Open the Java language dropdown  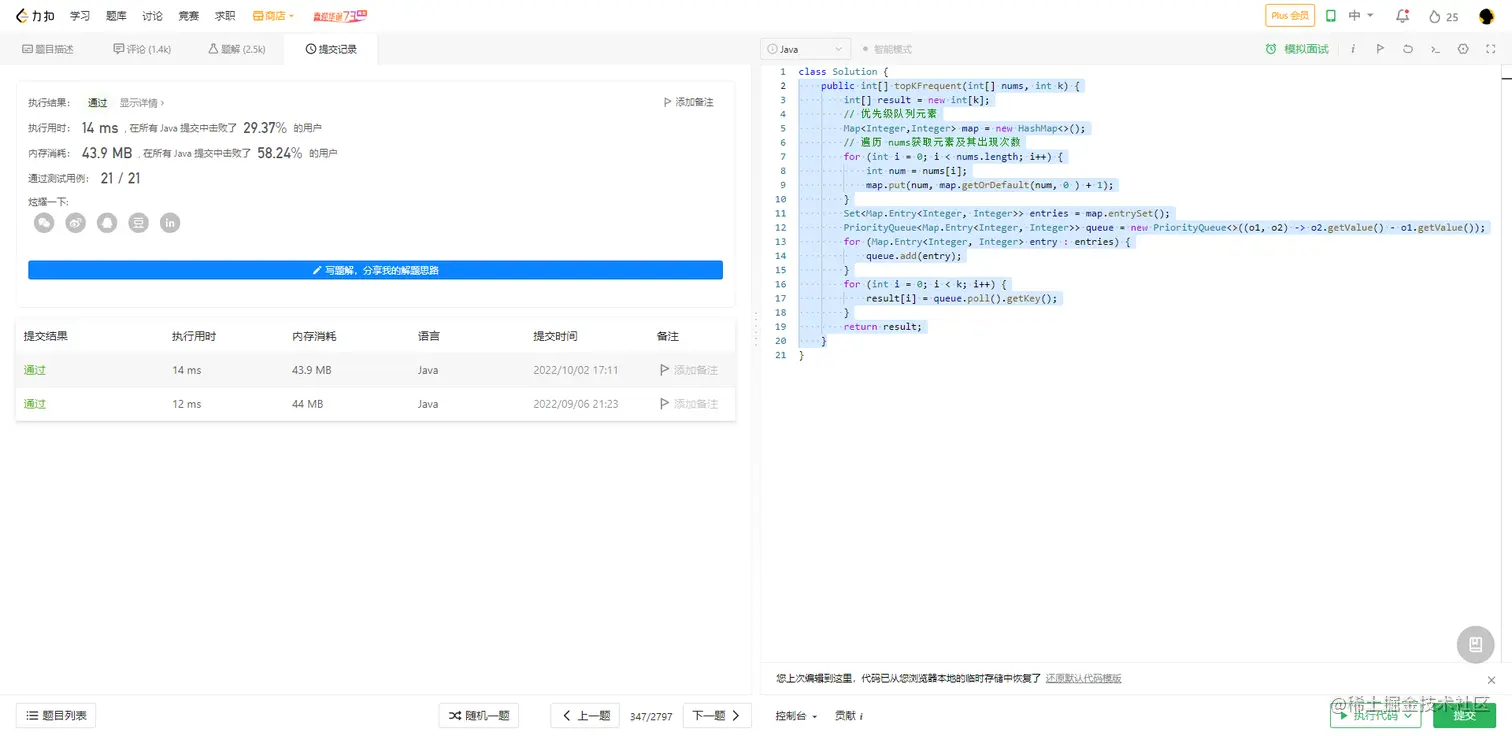[806, 49]
